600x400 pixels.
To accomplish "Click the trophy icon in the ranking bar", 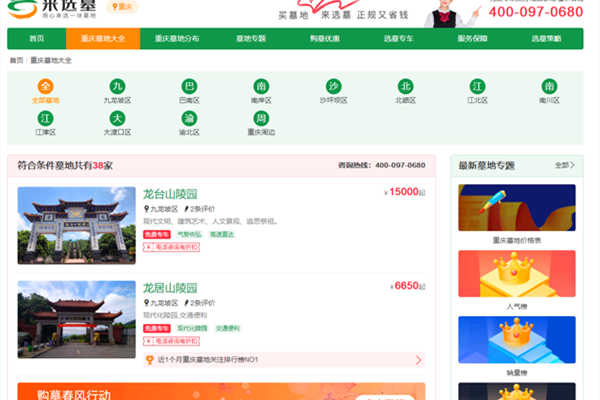I will 150,360.
